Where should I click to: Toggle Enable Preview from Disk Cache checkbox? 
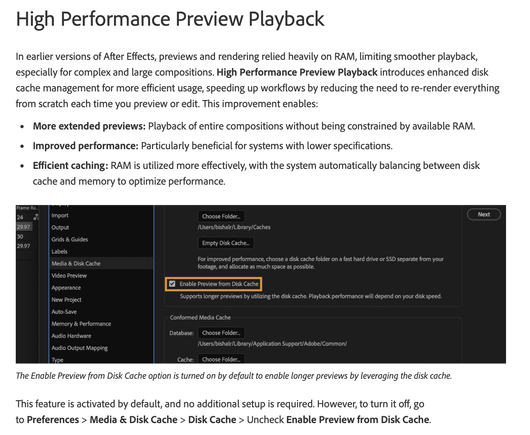pyautogui.click(x=172, y=284)
